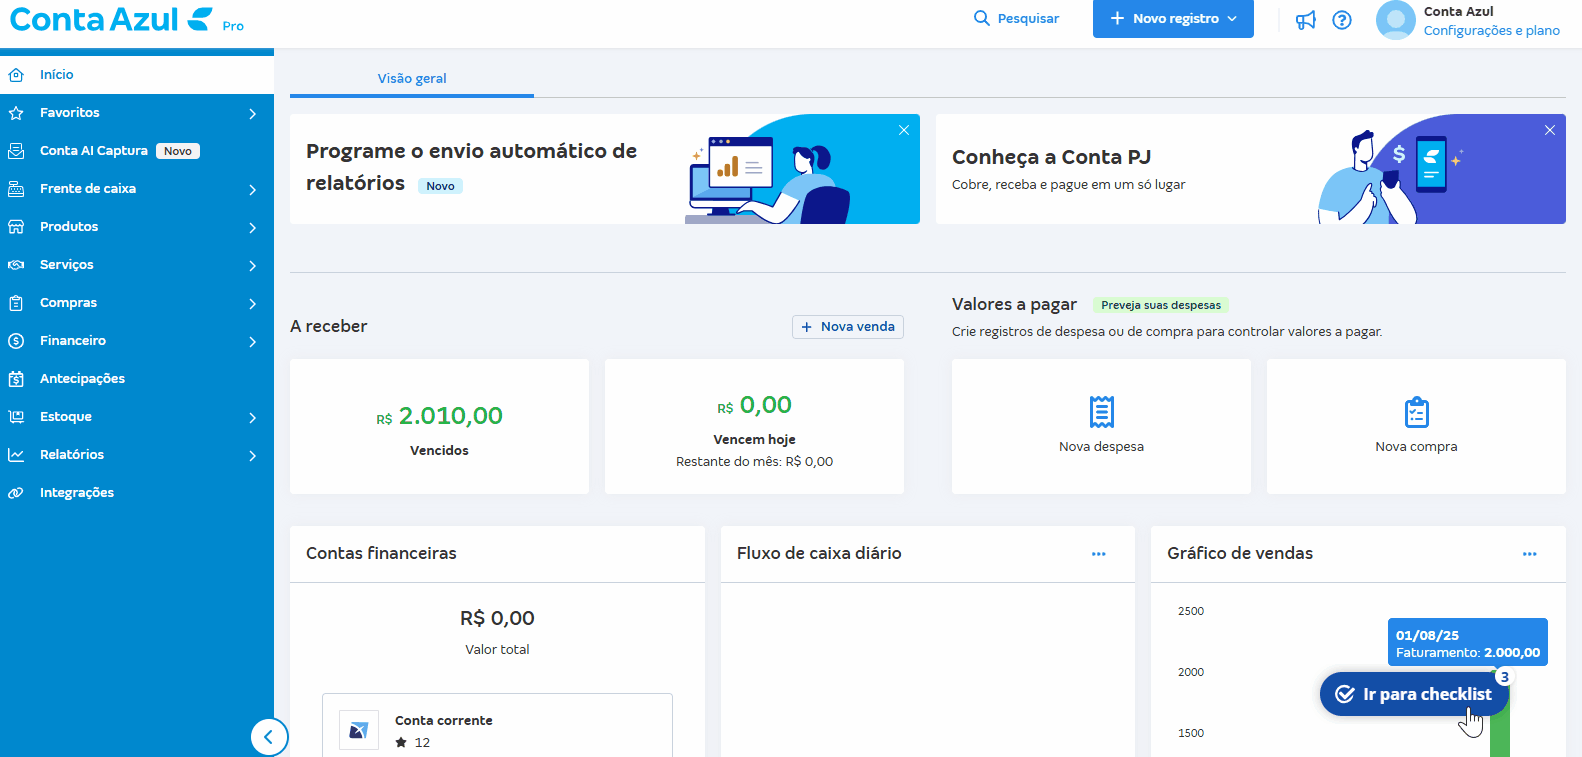Open Financeiro menu item label
Image resolution: width=1582 pixels, height=757 pixels.
click(x=73, y=341)
